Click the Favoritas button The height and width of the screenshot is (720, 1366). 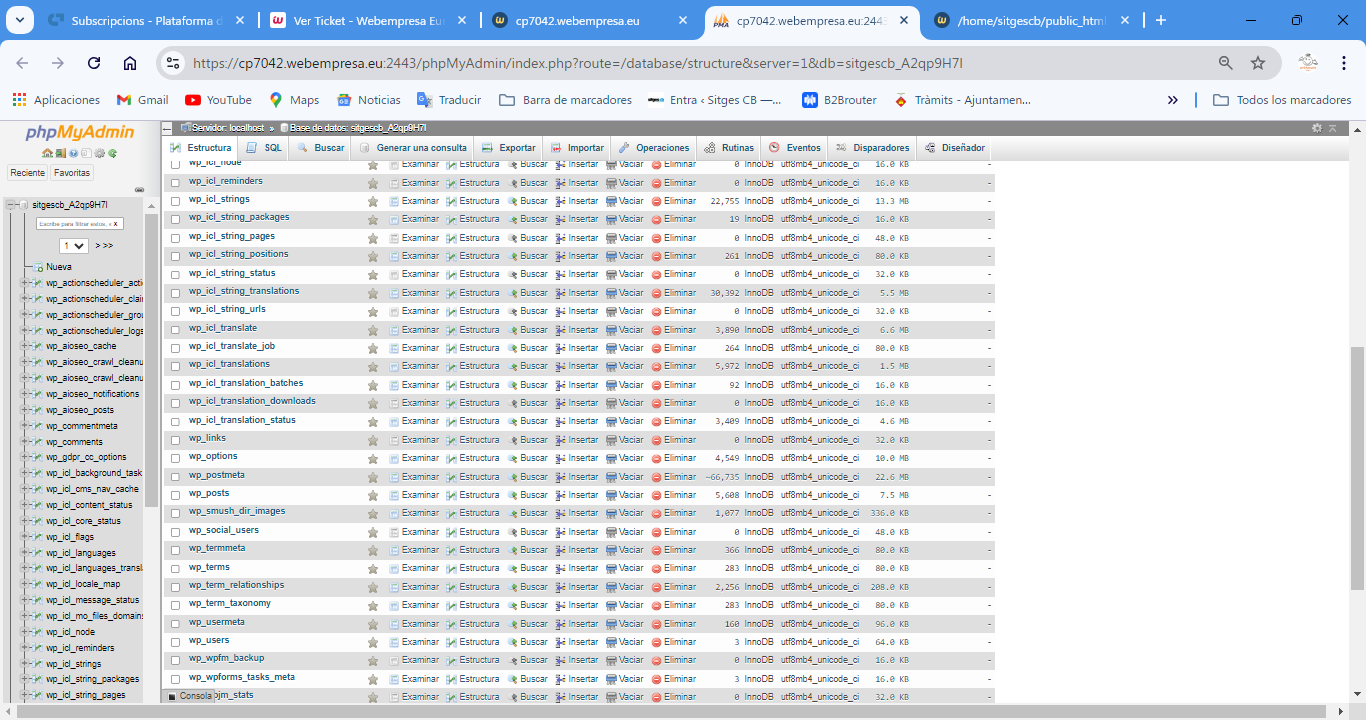pos(72,173)
